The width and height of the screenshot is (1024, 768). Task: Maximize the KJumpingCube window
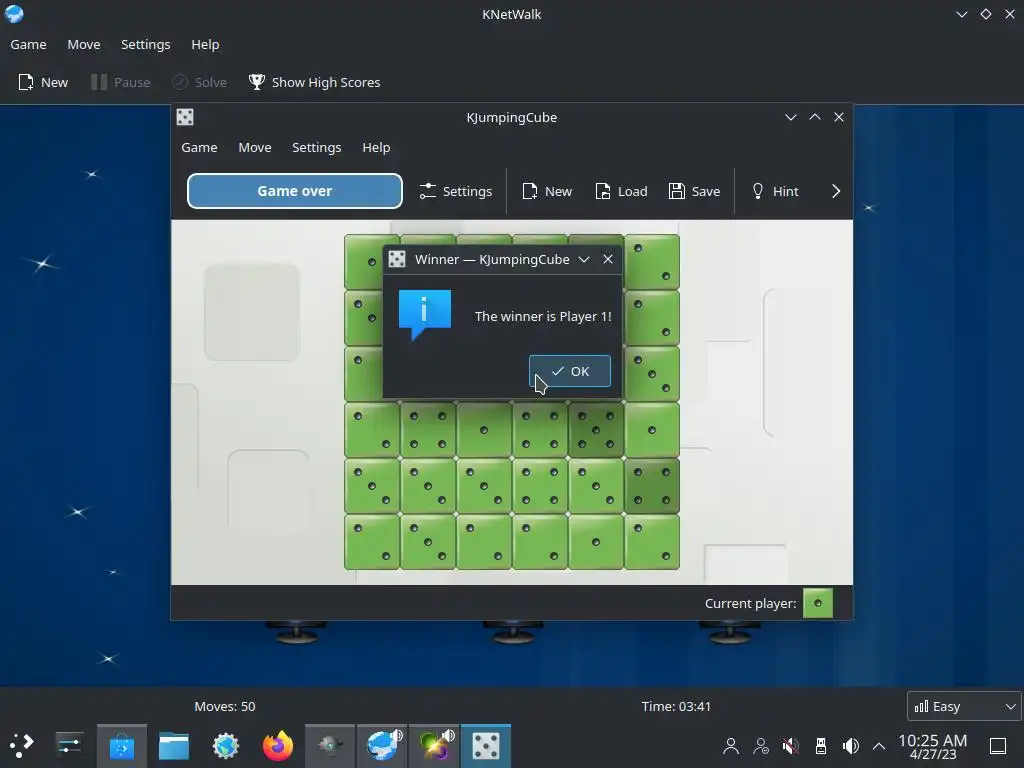[815, 118]
